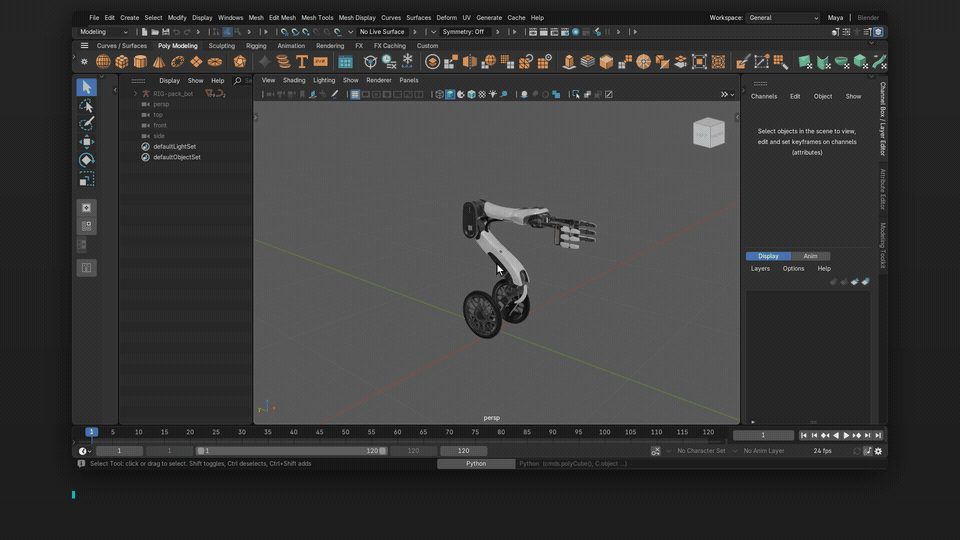Open the Modeling menu set dropdown

click(x=103, y=32)
